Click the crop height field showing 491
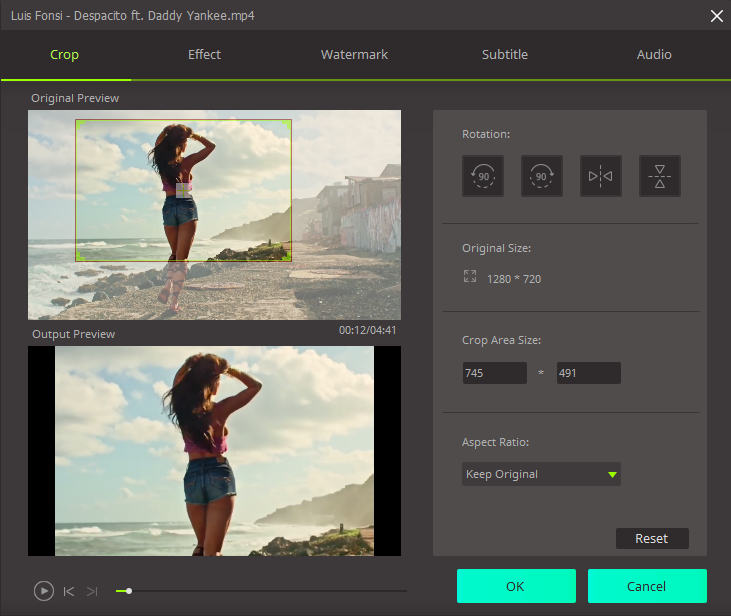This screenshot has width=731, height=616. pyautogui.click(x=588, y=373)
